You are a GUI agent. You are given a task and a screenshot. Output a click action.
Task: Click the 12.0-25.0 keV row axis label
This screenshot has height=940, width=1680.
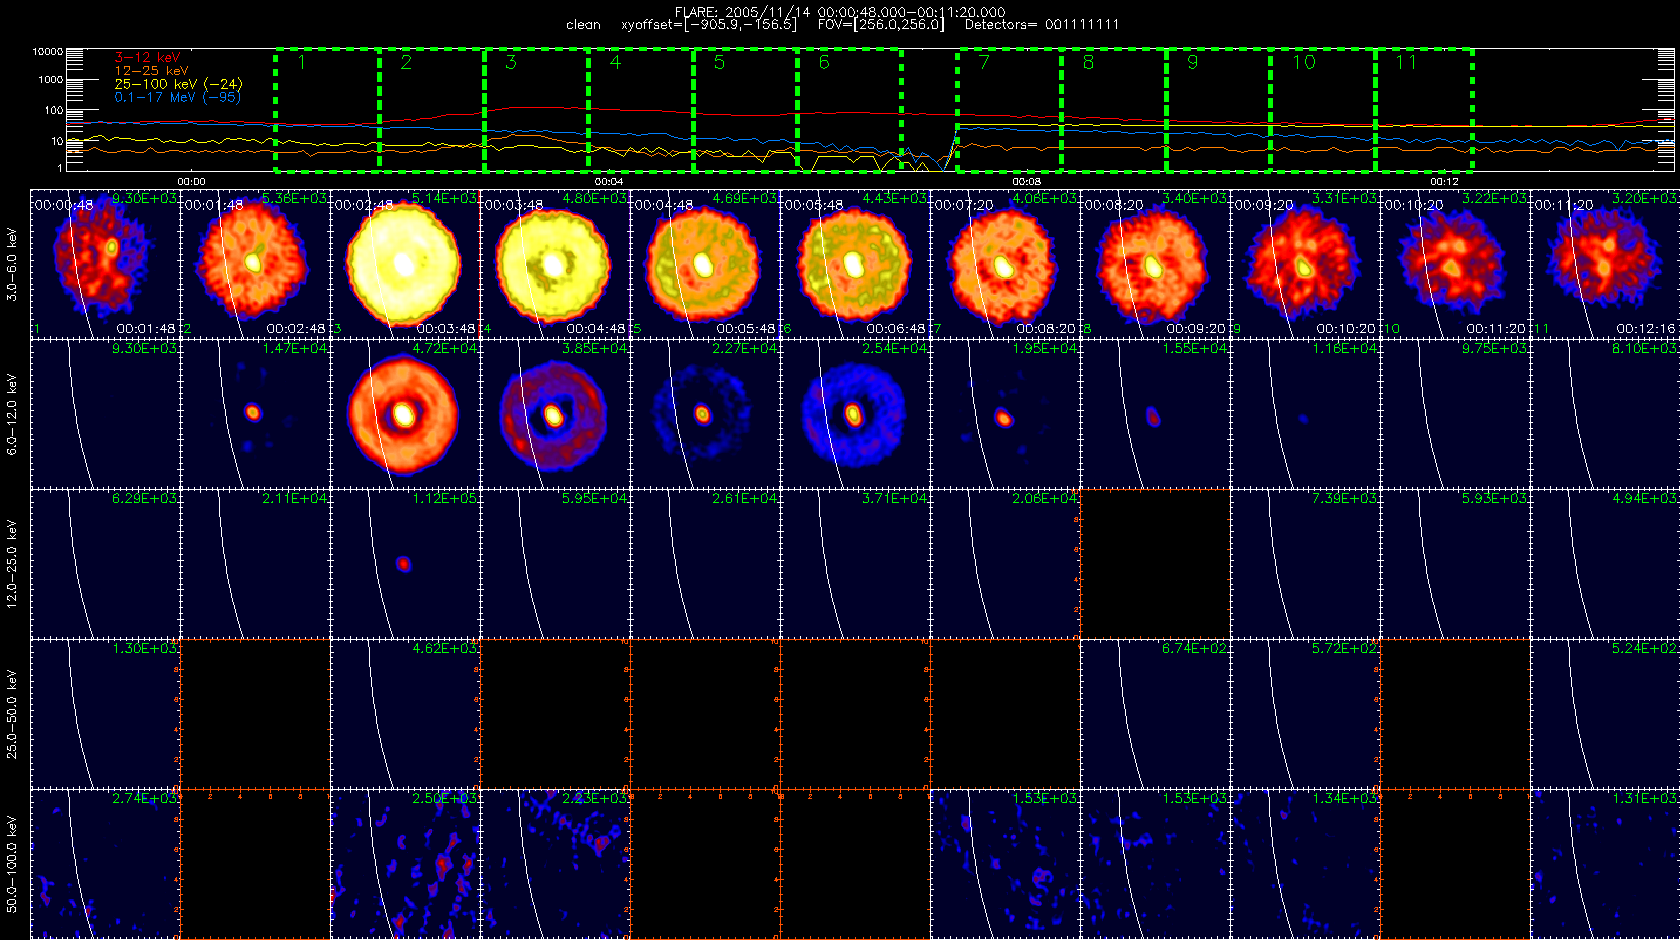[12, 564]
